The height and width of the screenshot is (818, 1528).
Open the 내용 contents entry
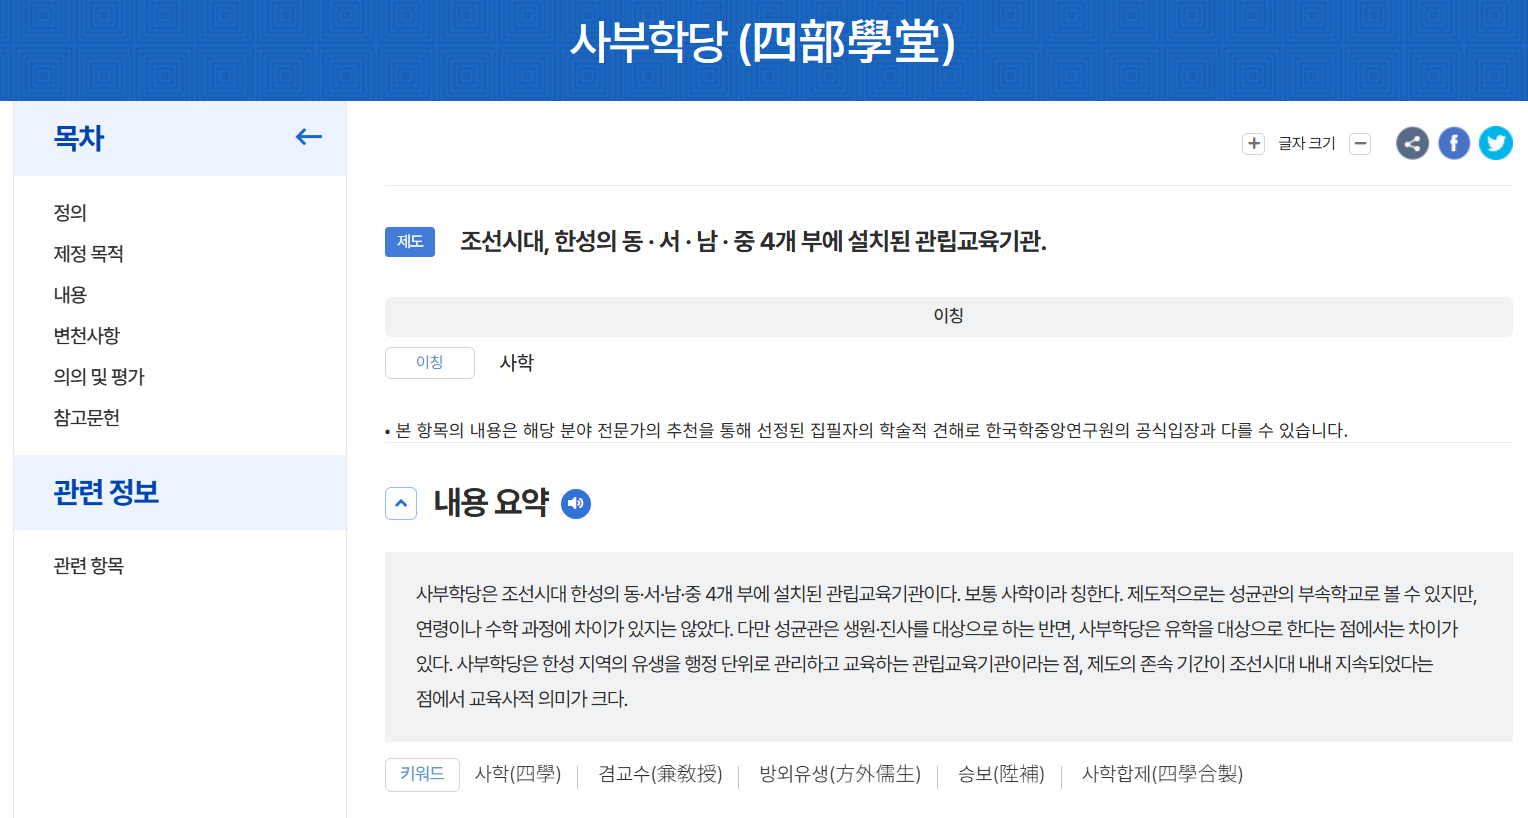point(70,294)
